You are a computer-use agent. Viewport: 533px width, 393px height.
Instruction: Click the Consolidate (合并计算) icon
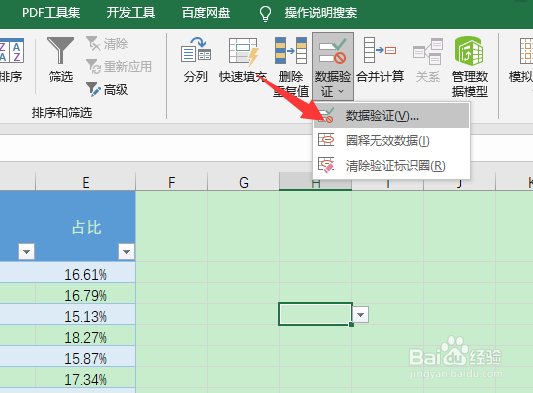coord(380,50)
